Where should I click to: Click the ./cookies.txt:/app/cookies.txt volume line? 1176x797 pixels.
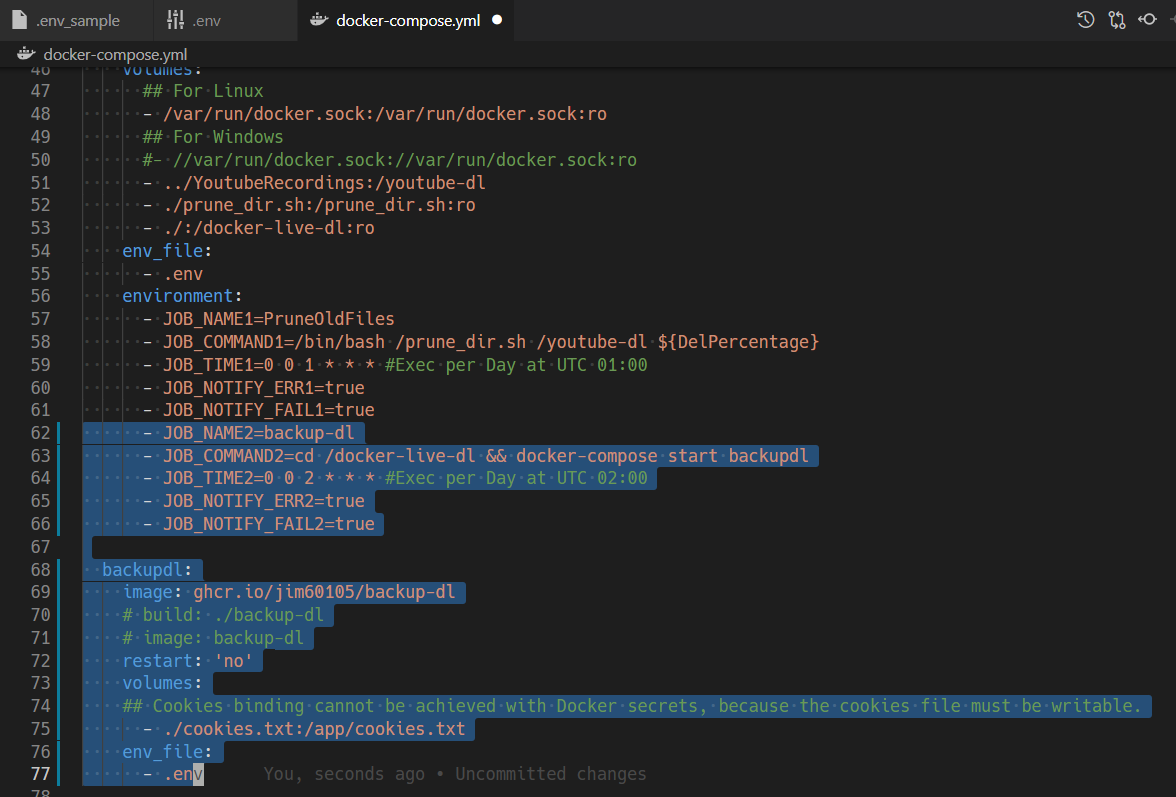[314, 729]
